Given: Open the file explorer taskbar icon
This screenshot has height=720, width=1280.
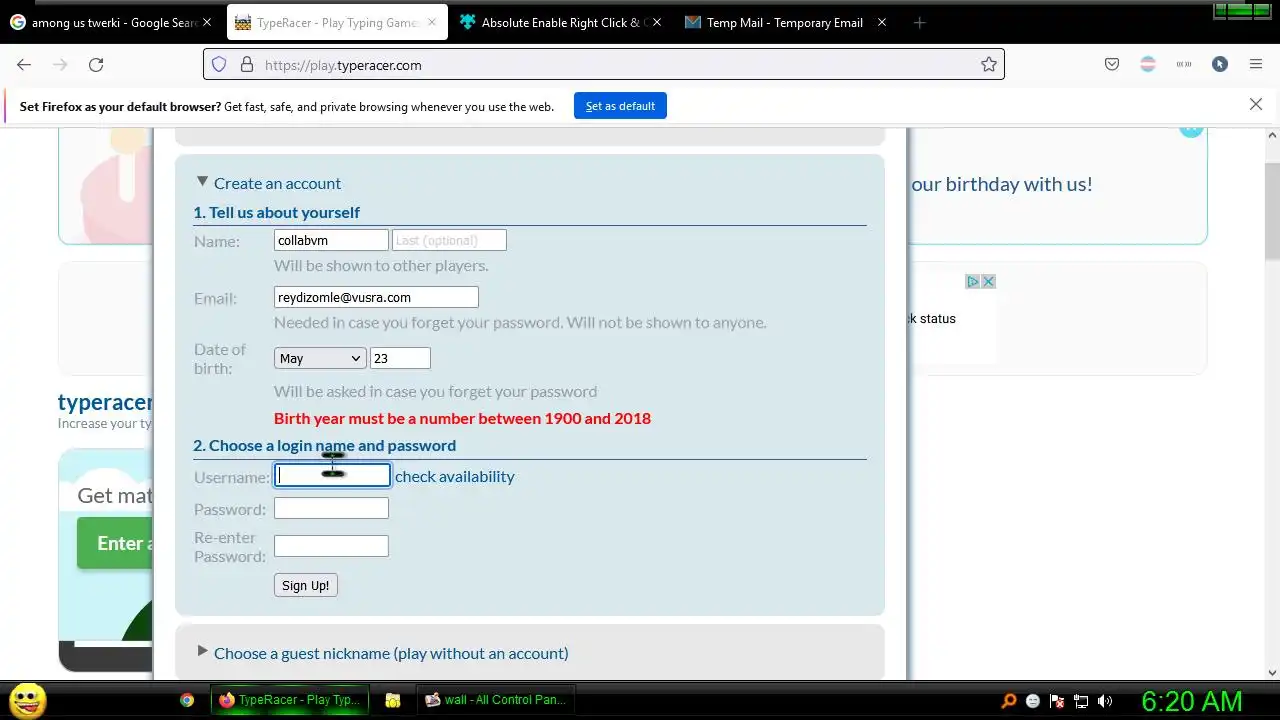Looking at the screenshot, I should point(393,700).
